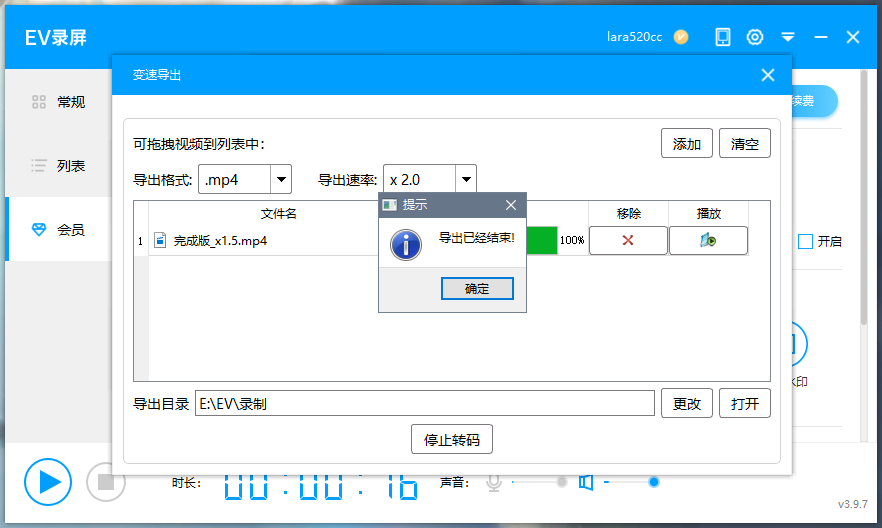Click the 添加 button to add videos

[x=687, y=143]
